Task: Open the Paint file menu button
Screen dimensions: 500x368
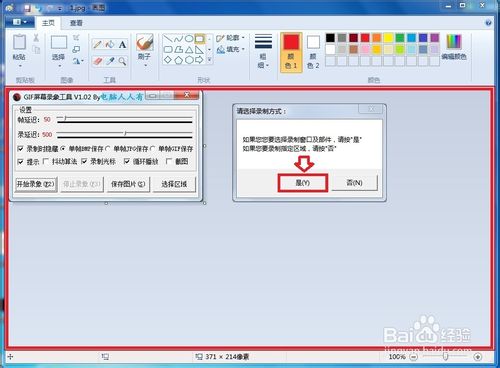Action: (20, 22)
